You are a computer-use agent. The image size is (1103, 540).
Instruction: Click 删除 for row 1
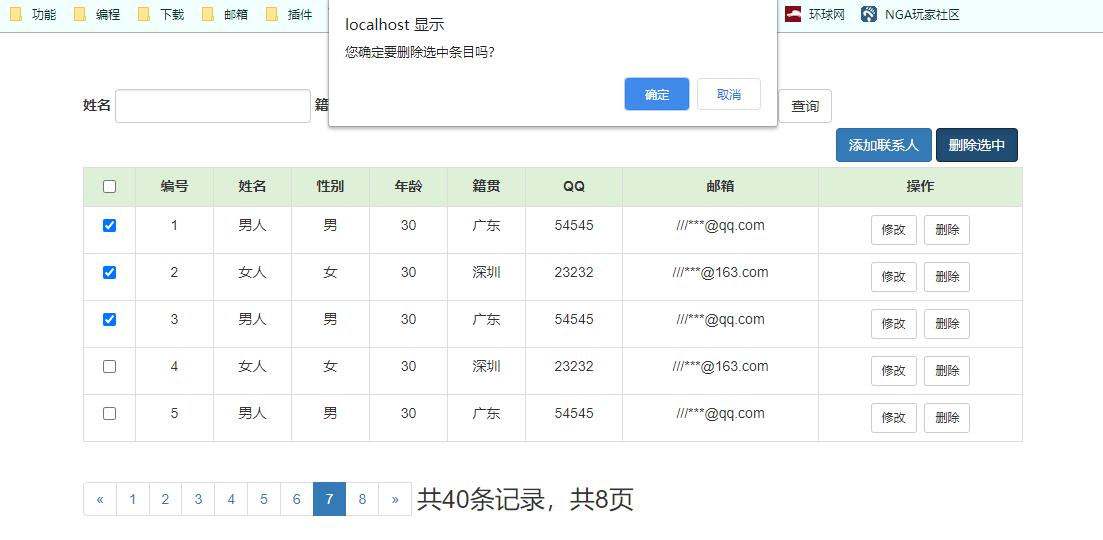(947, 230)
